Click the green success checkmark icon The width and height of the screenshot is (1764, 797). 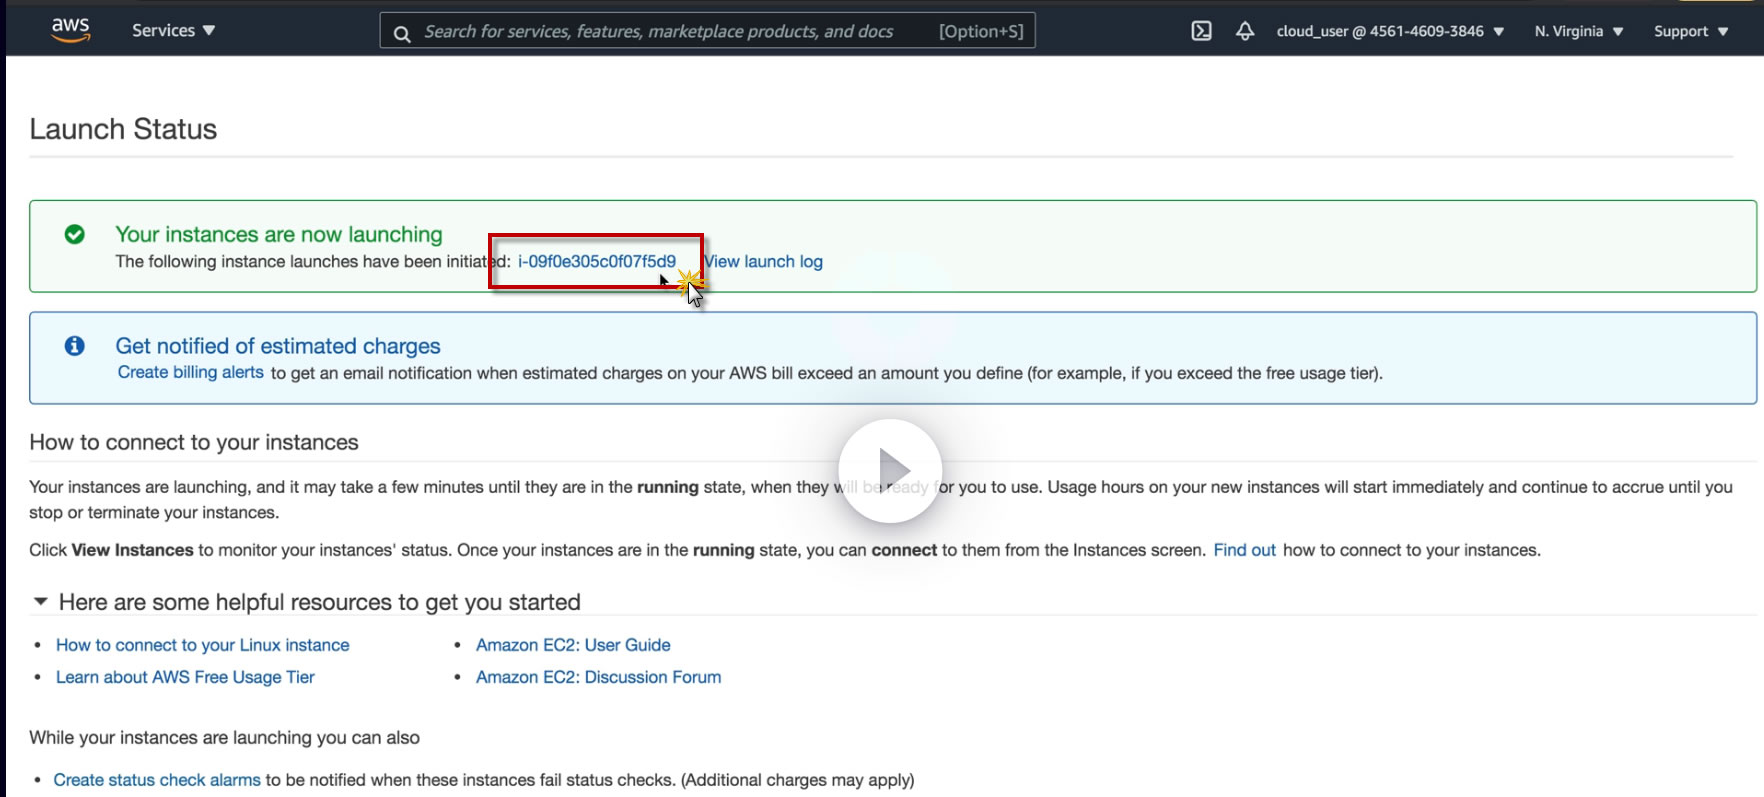[75, 234]
